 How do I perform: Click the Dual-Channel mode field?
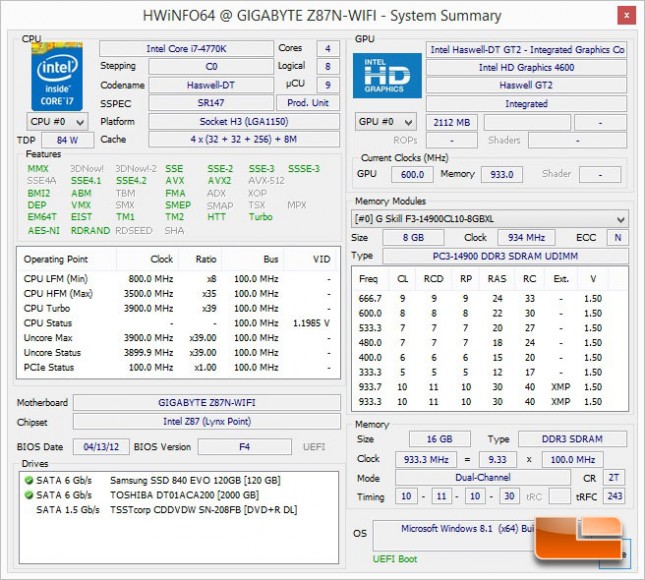[x=483, y=478]
